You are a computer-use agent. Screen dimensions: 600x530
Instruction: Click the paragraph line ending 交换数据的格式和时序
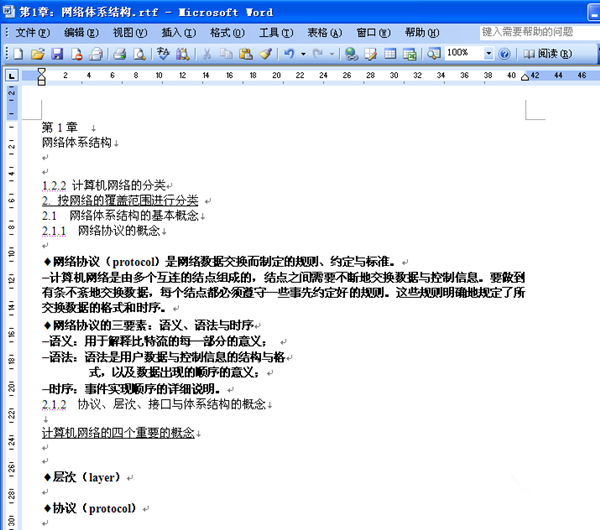[104, 307]
